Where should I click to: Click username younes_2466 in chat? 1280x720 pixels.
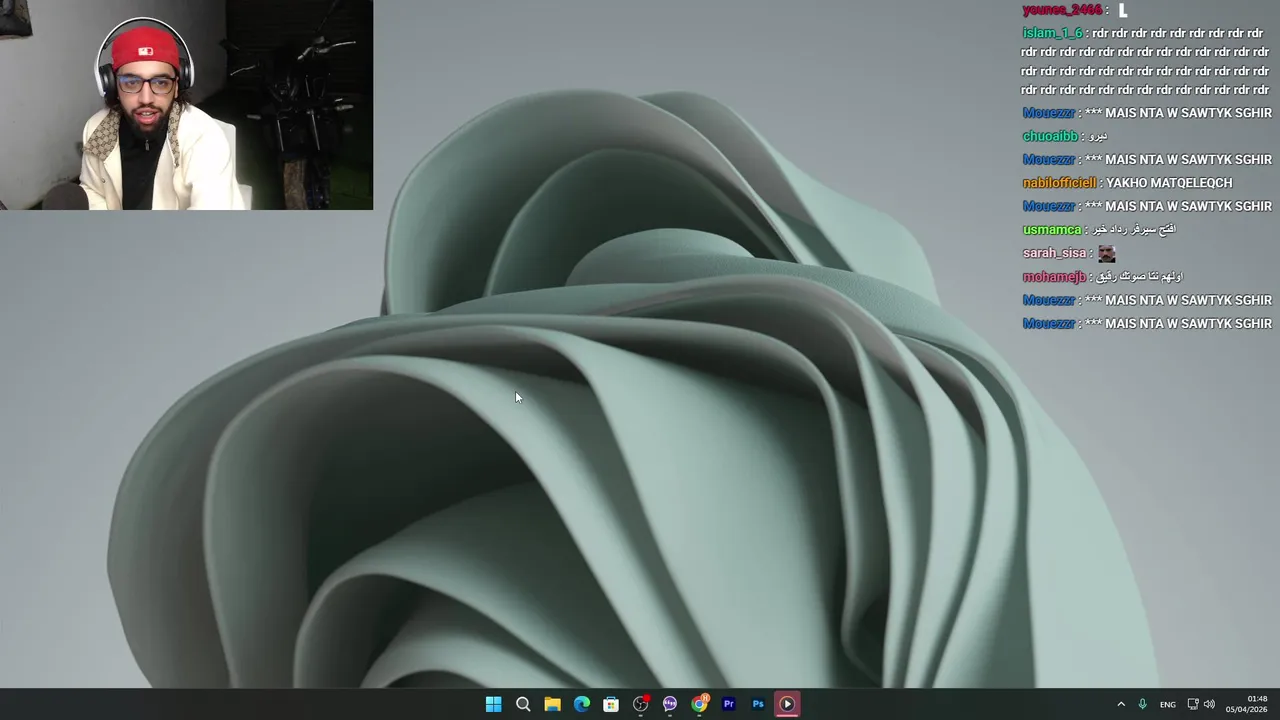(x=1062, y=10)
